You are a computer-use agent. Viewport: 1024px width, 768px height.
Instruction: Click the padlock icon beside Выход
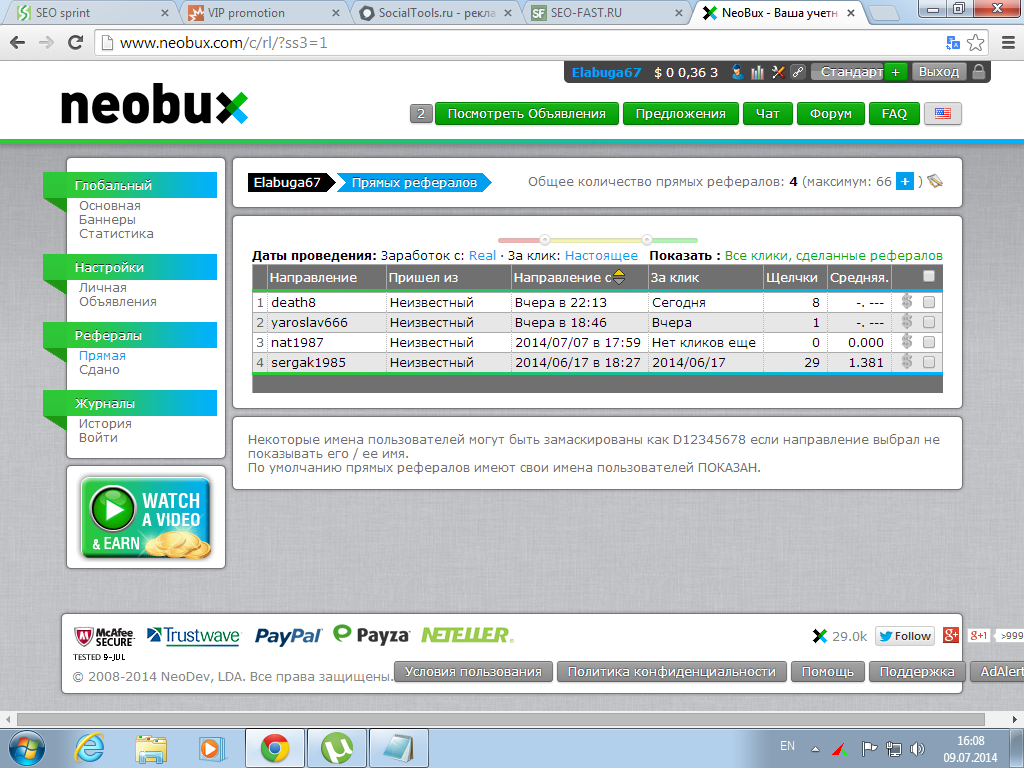coord(978,72)
